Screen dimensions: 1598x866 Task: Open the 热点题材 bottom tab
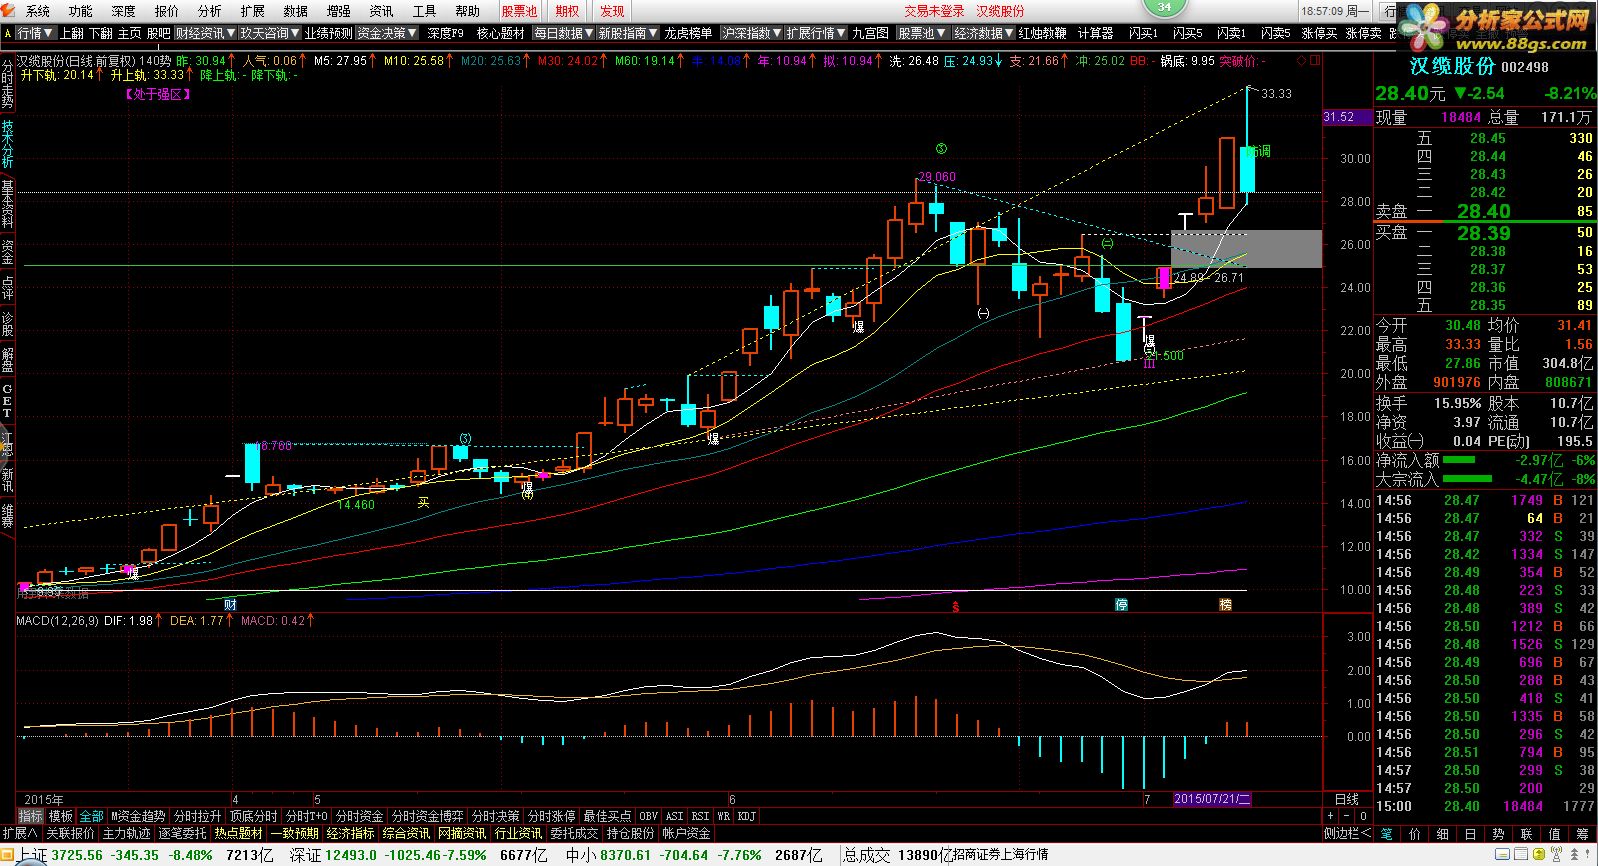click(239, 833)
